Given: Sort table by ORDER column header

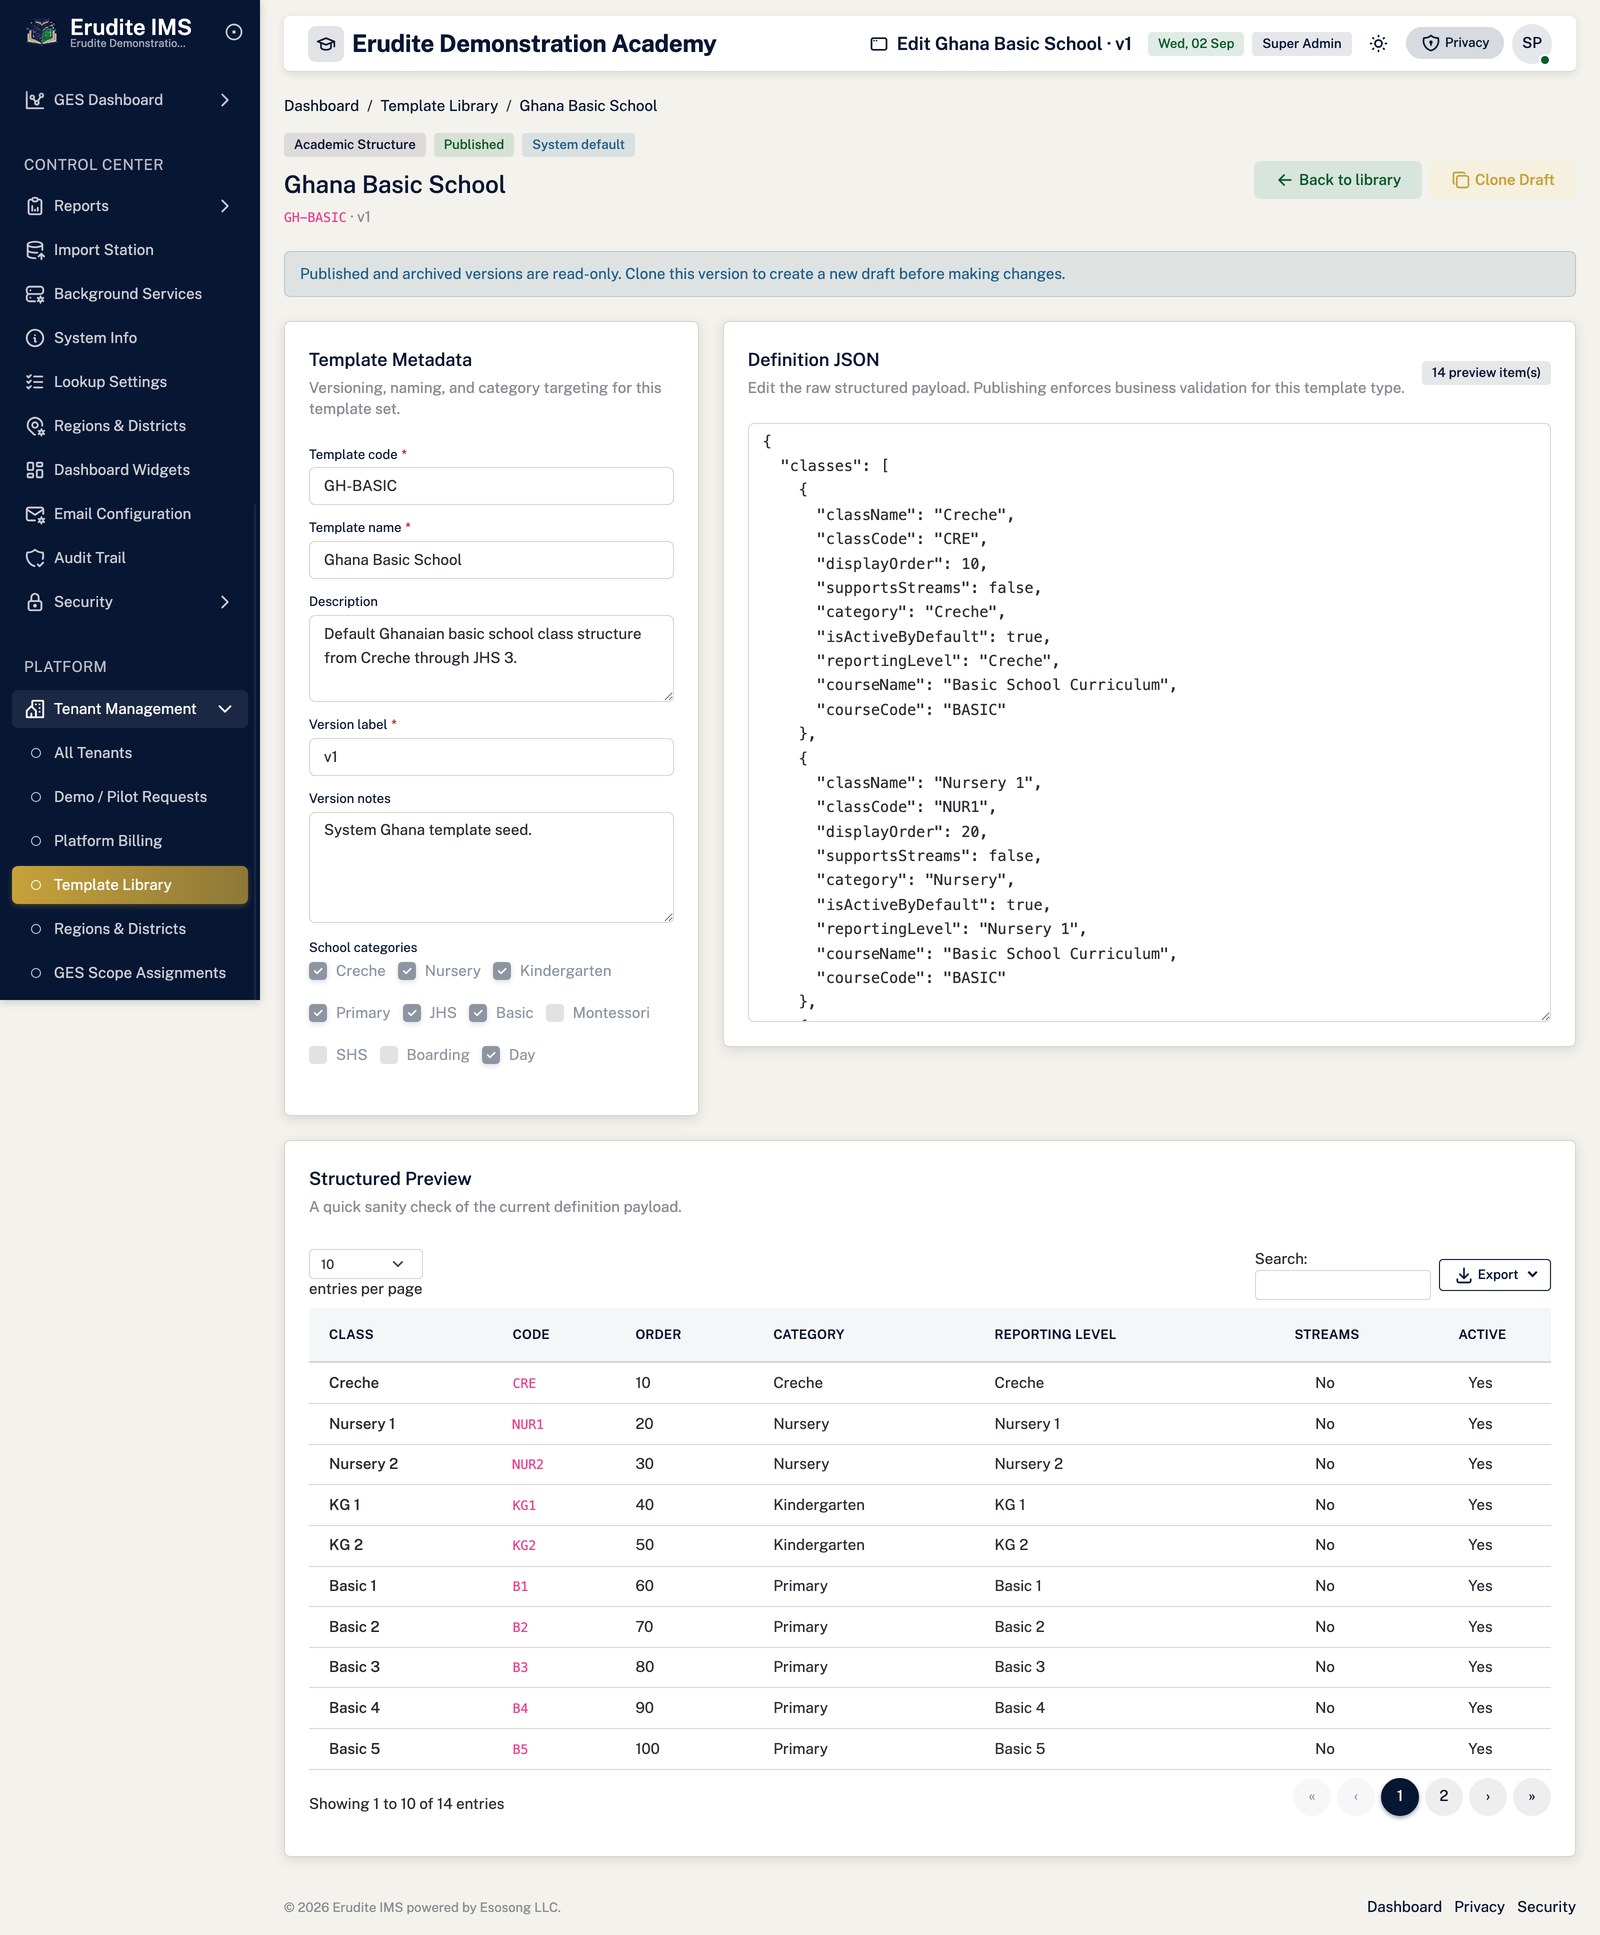Looking at the screenshot, I should pyautogui.click(x=658, y=1334).
